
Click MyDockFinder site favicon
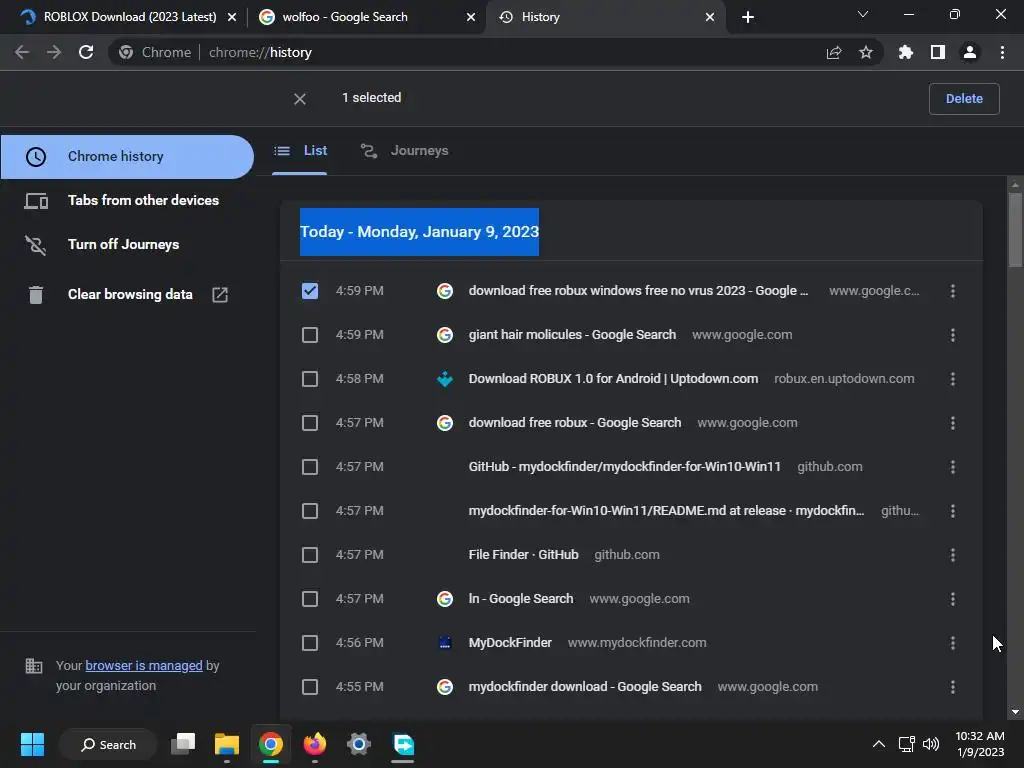[x=445, y=643]
